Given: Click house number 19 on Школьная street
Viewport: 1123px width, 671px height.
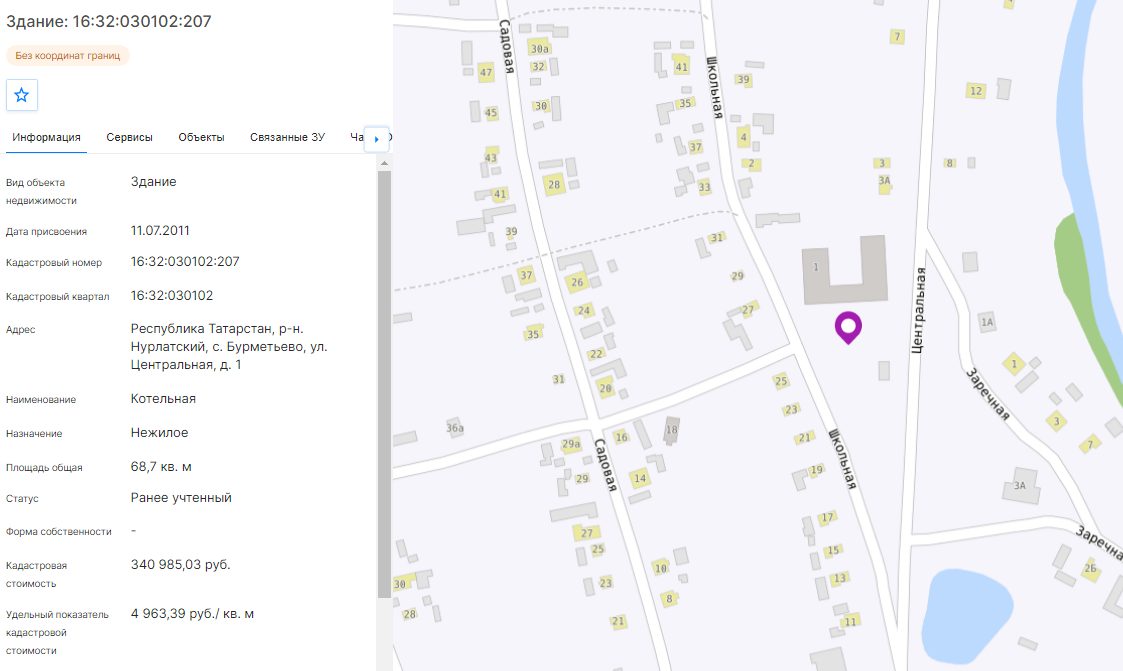Looking at the screenshot, I should pos(816,470).
